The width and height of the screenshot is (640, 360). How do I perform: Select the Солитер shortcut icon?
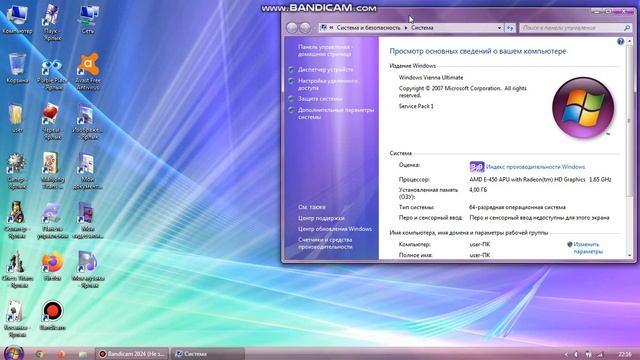[16, 220]
